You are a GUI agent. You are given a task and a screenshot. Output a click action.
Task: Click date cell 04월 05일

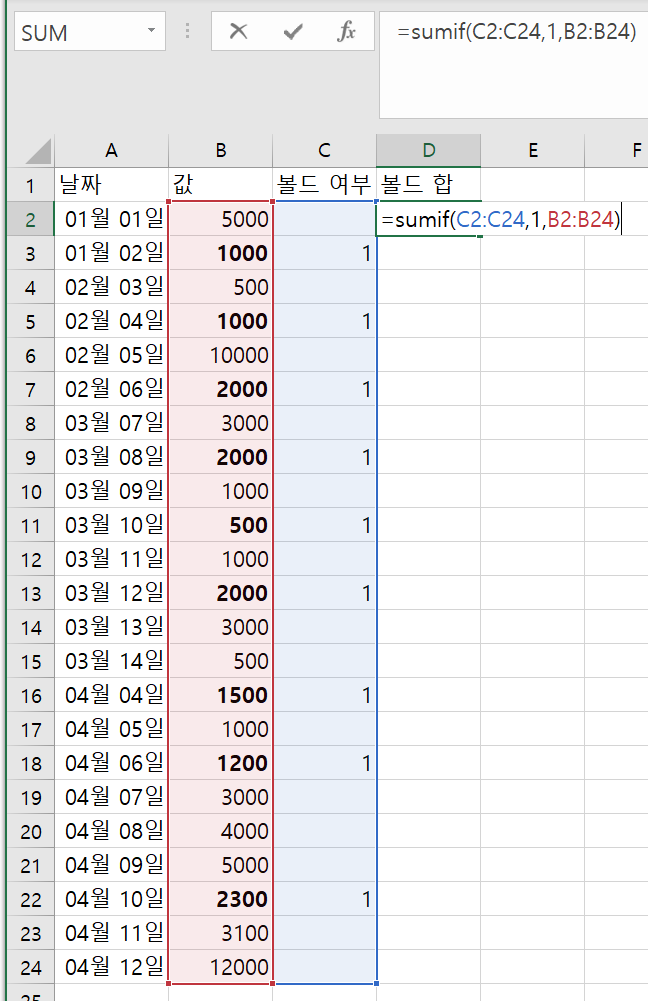point(111,730)
